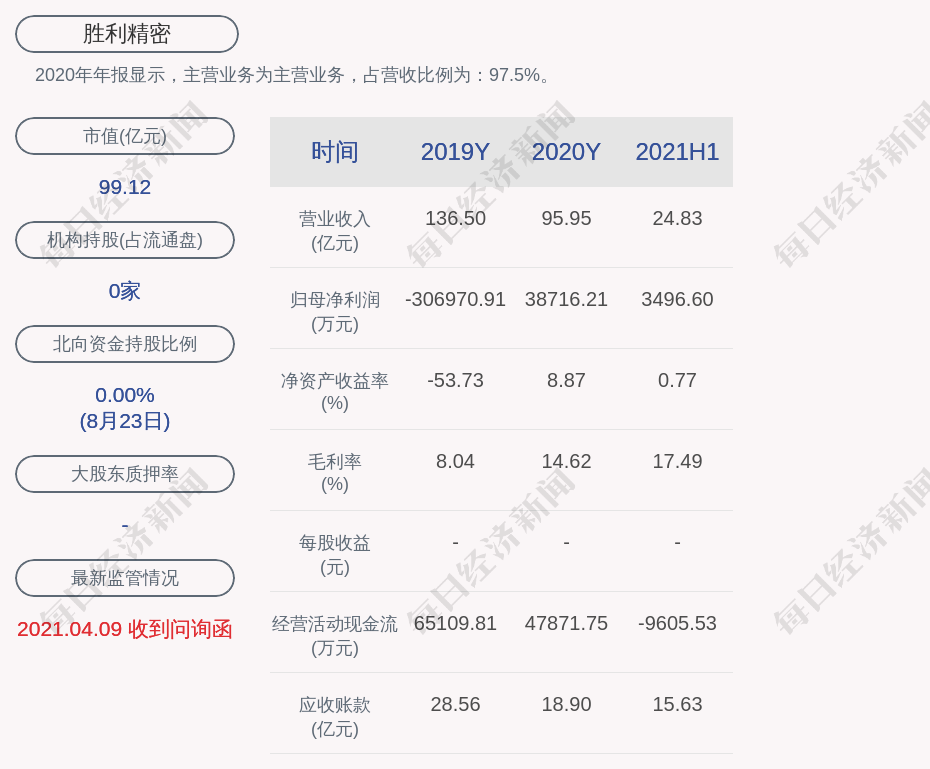Click gross margin value 17.49
This screenshot has height=769, width=930.
point(677,461)
